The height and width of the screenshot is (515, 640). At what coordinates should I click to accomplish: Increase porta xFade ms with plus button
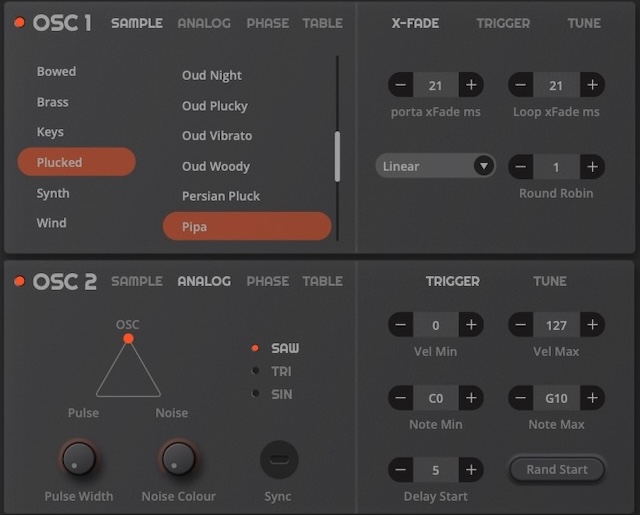pos(471,86)
